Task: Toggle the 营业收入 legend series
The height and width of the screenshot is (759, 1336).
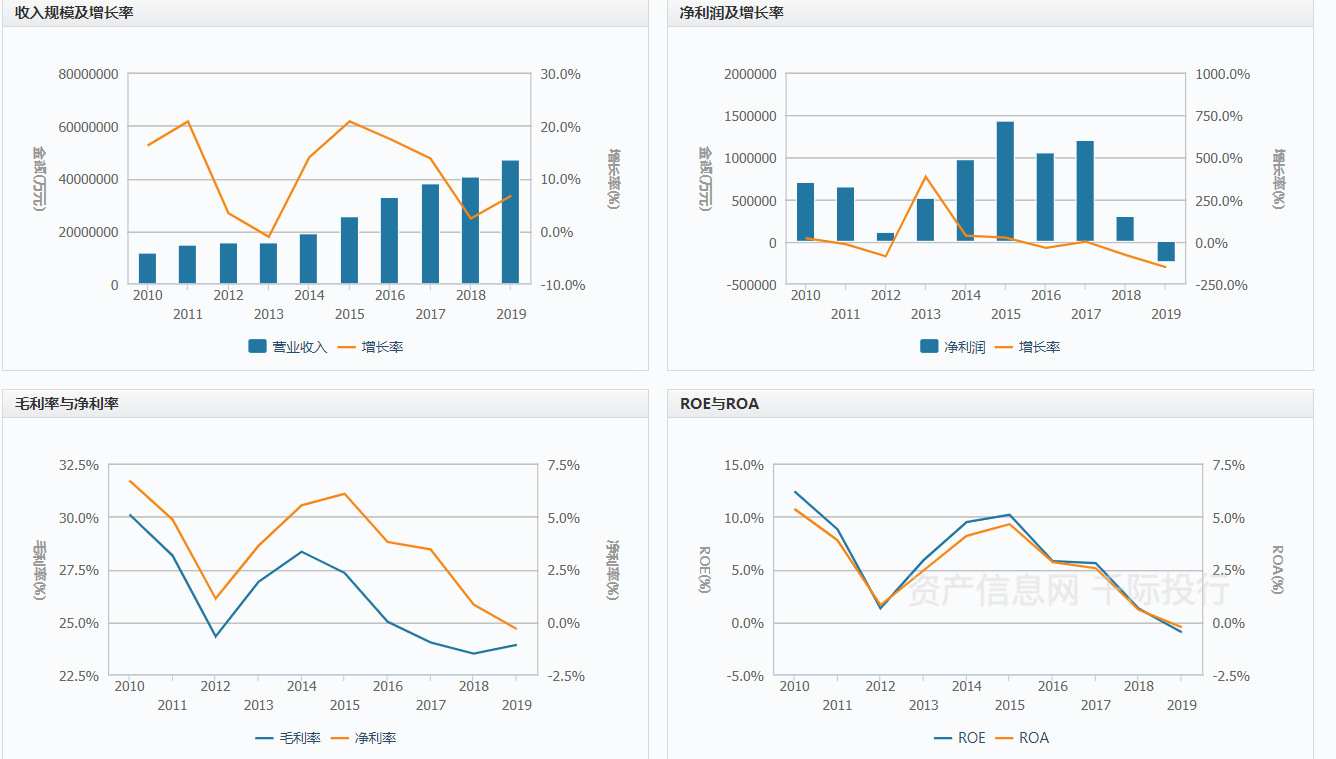Action: click(x=288, y=347)
